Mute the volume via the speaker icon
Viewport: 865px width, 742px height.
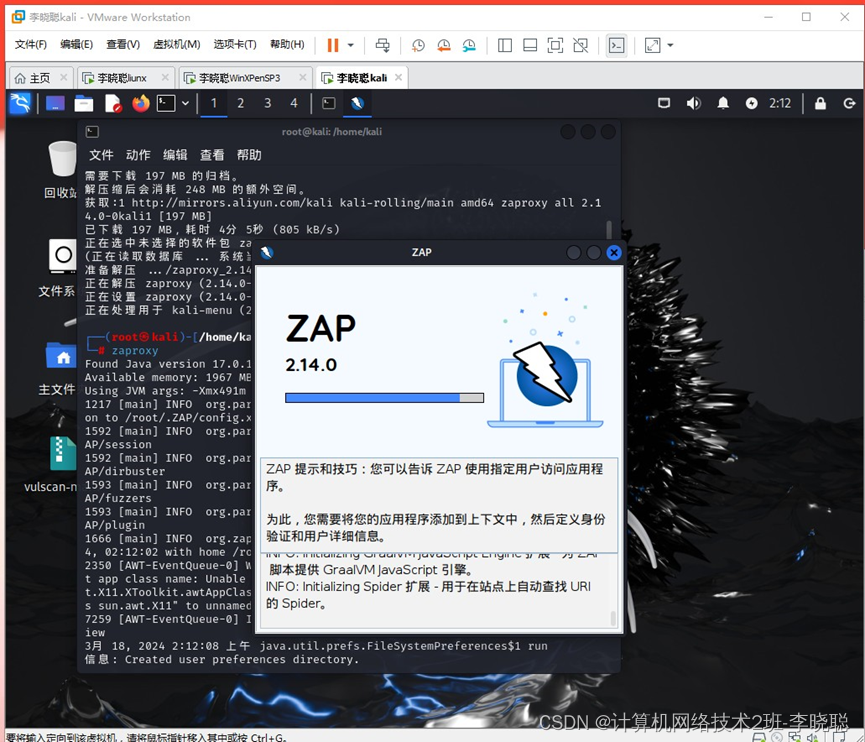(694, 103)
